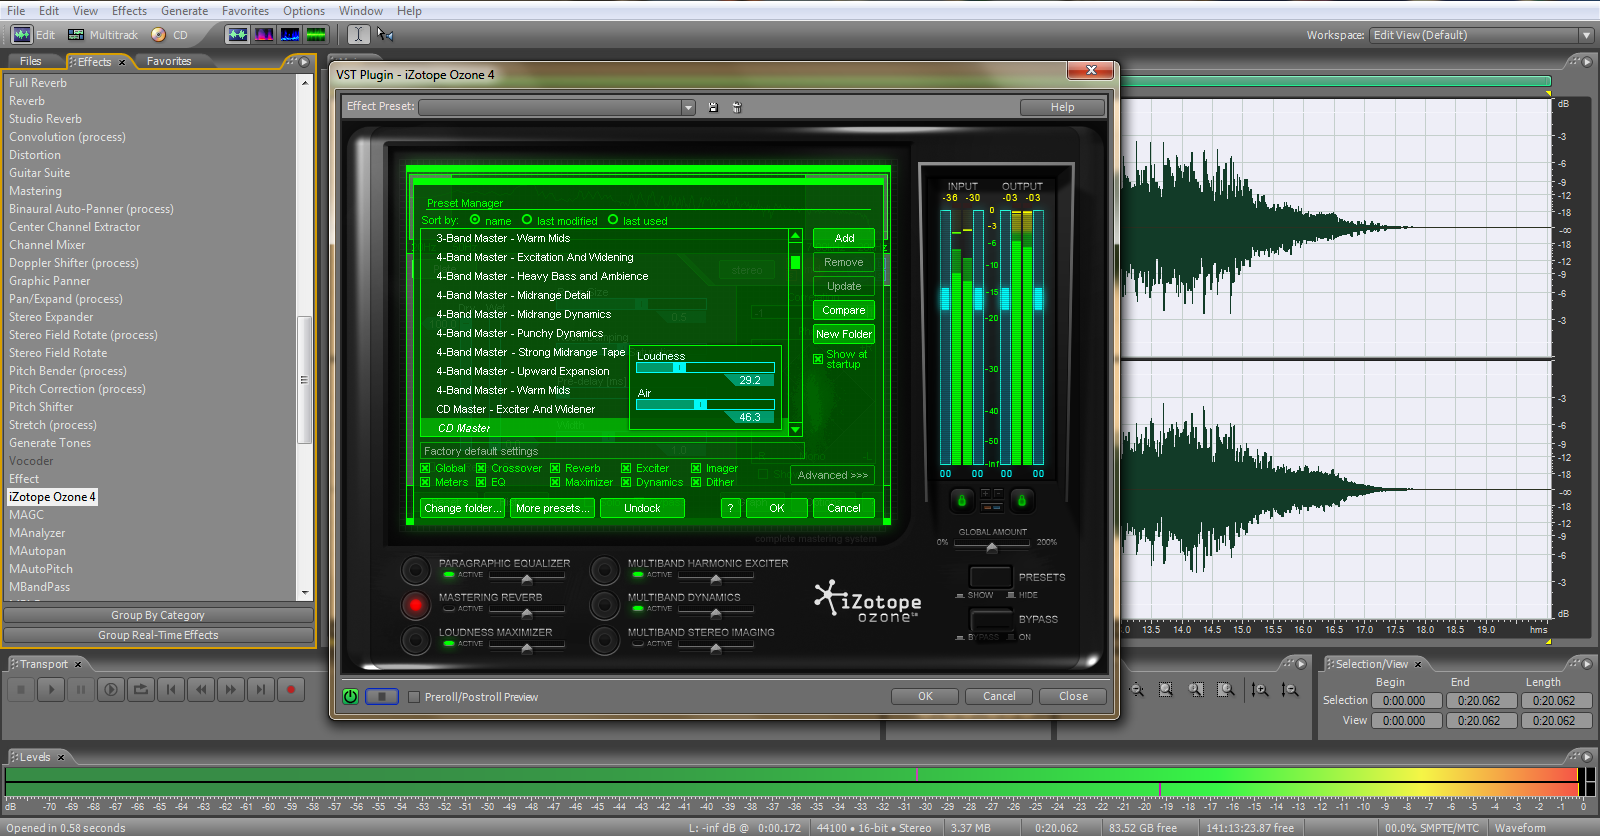Click the Mastering Reverb round power button

[x=415, y=605]
